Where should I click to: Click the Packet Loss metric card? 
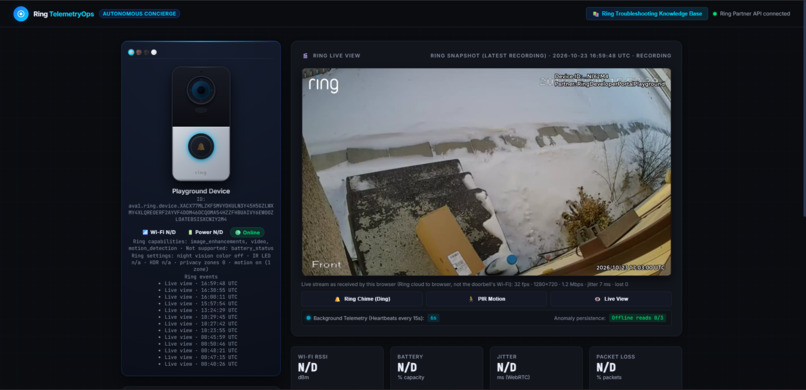click(x=635, y=368)
